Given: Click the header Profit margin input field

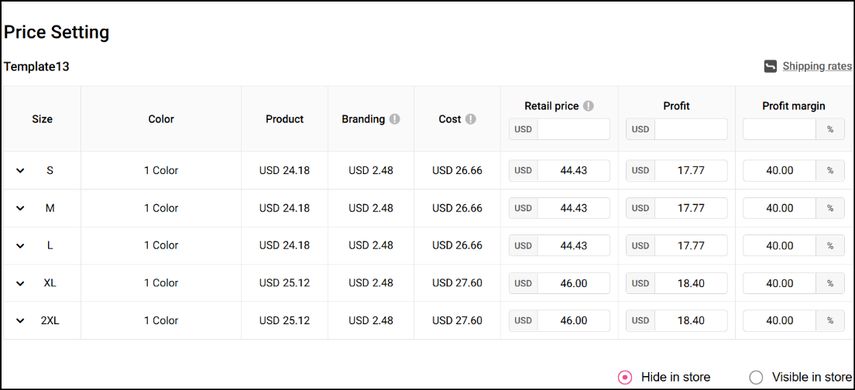Looking at the screenshot, I should (780, 129).
